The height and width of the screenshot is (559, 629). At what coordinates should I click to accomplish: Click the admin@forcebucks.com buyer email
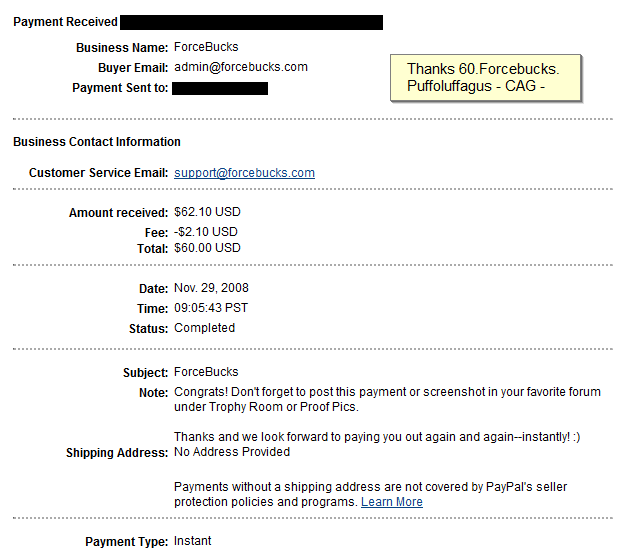pyautogui.click(x=241, y=67)
